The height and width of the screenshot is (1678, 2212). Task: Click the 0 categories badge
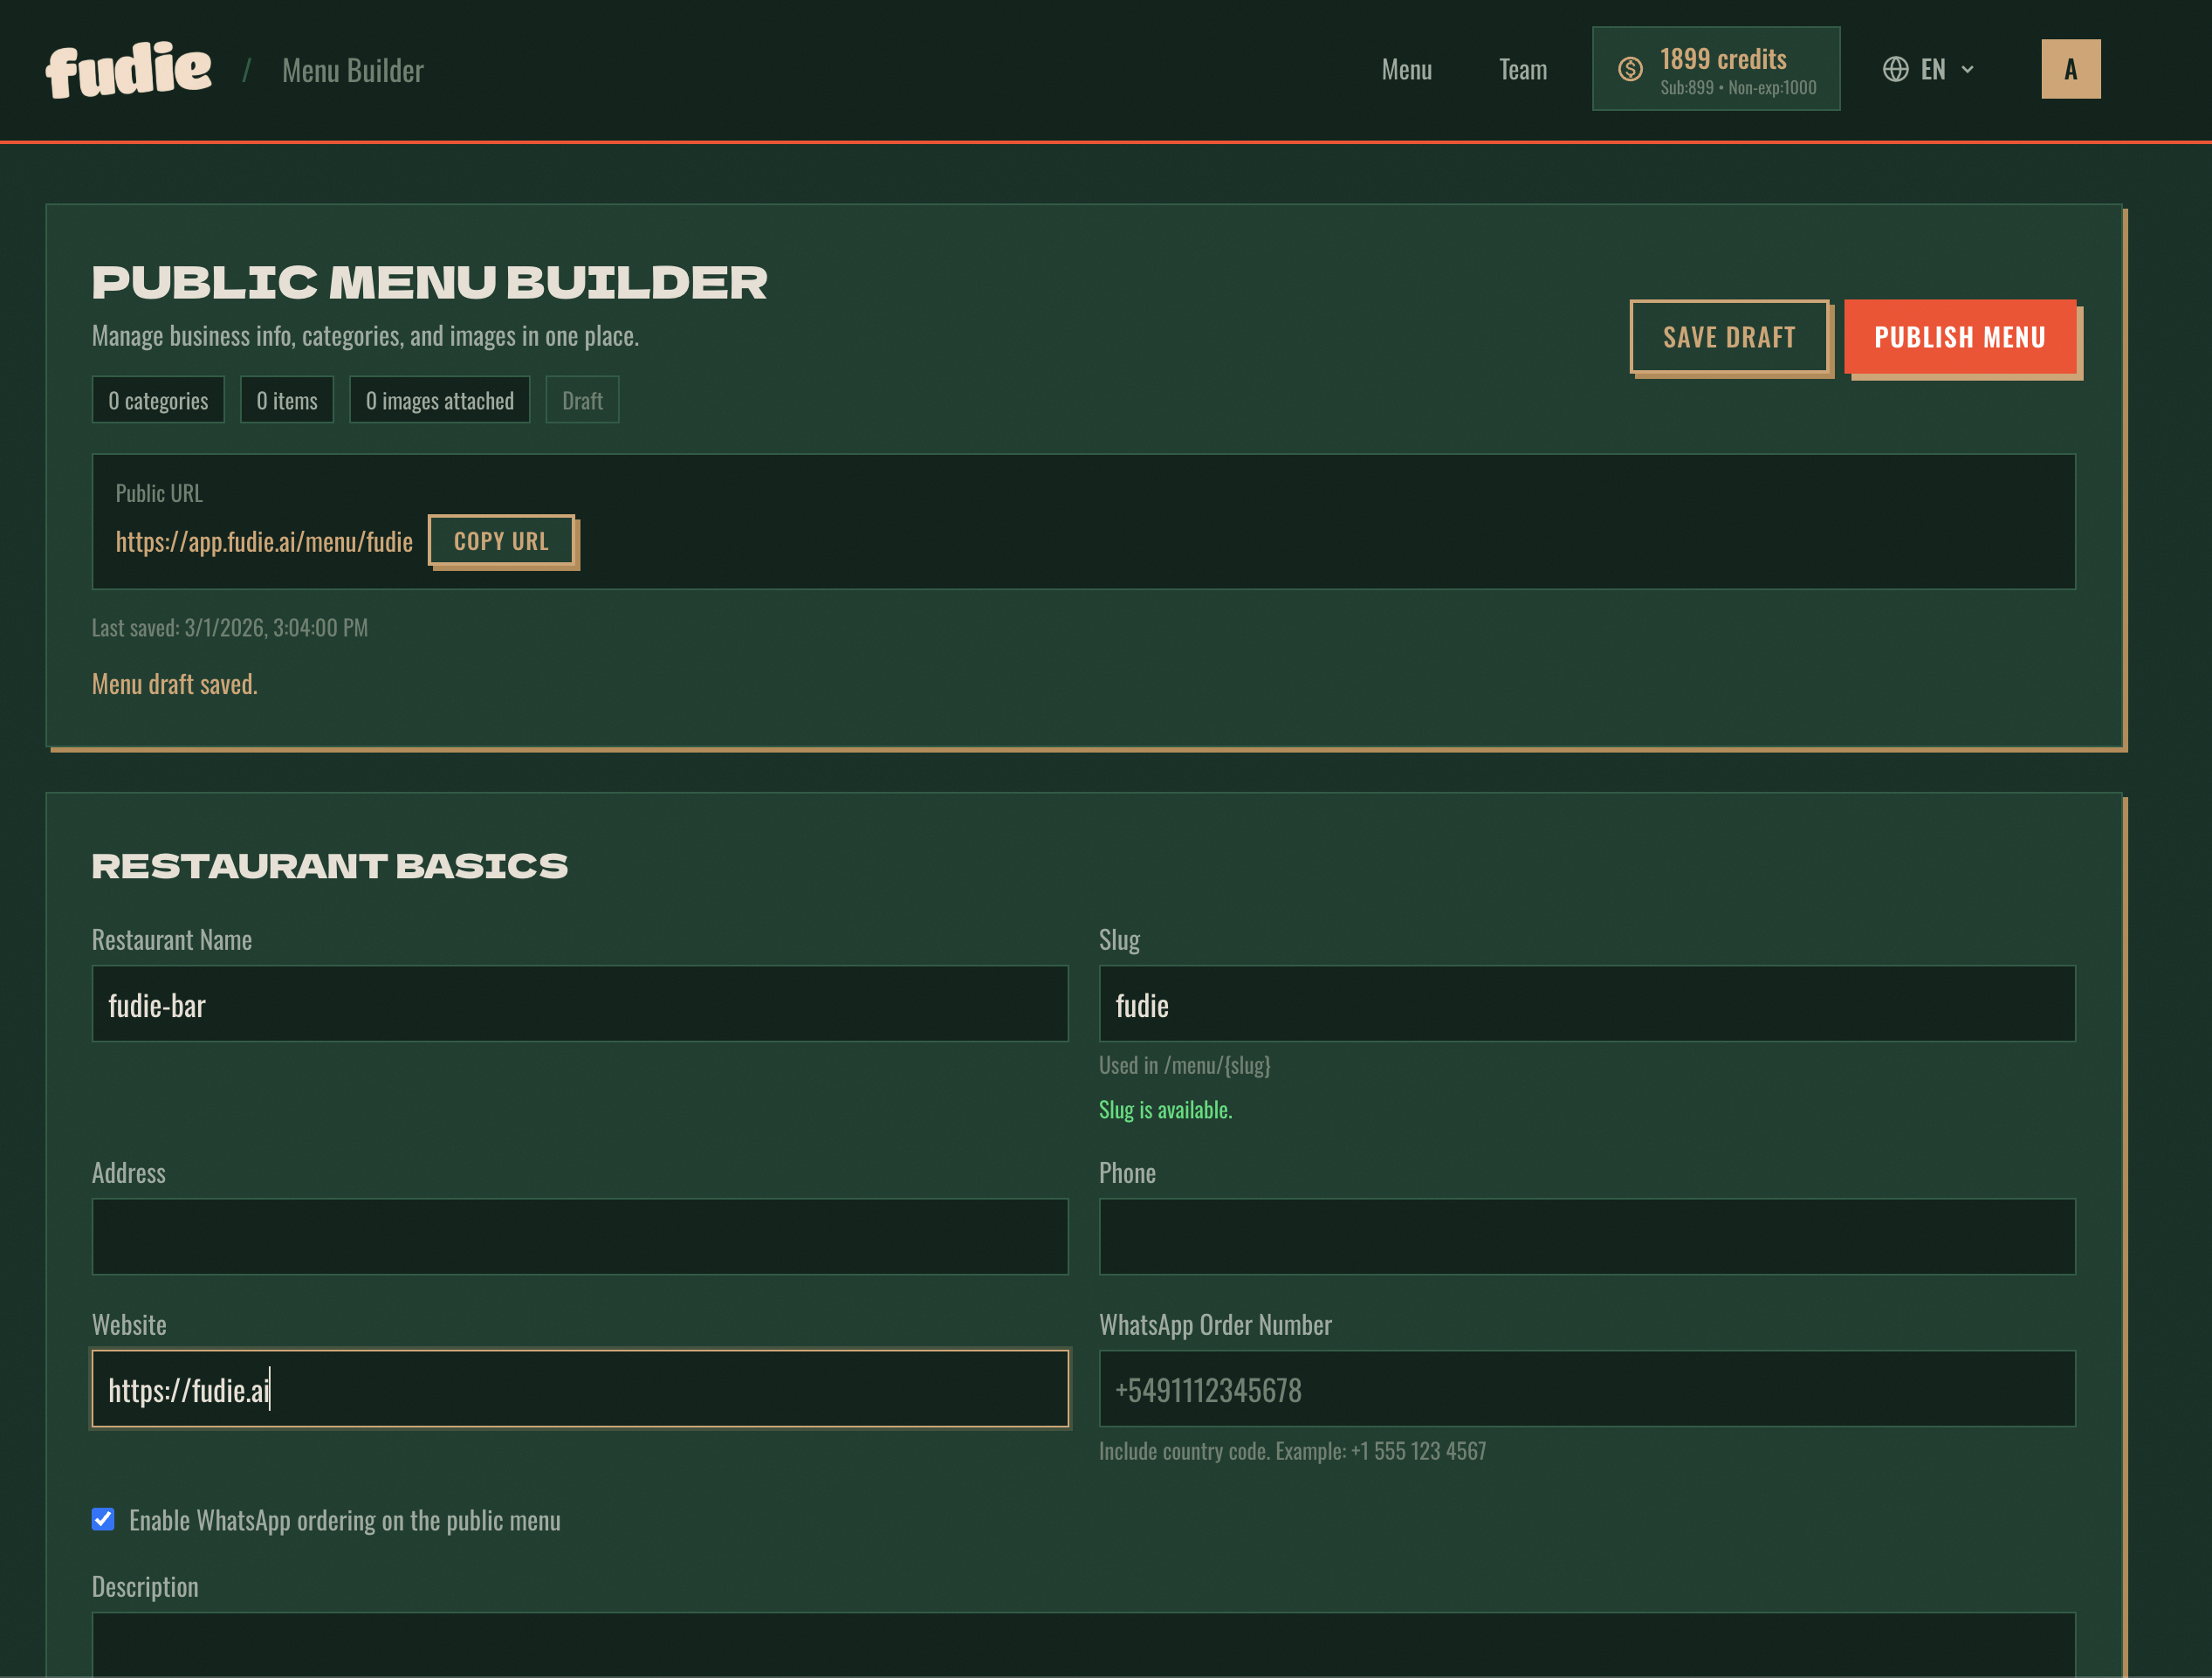click(158, 399)
